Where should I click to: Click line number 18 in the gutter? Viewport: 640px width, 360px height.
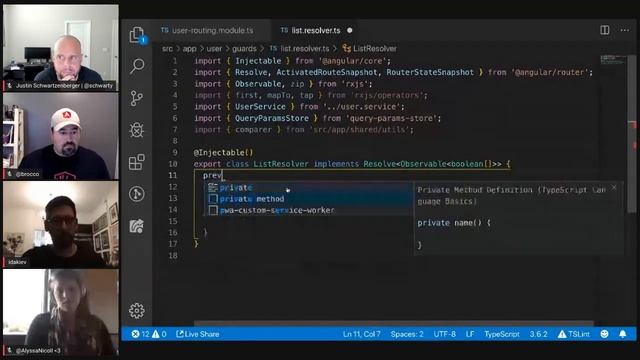173,255
